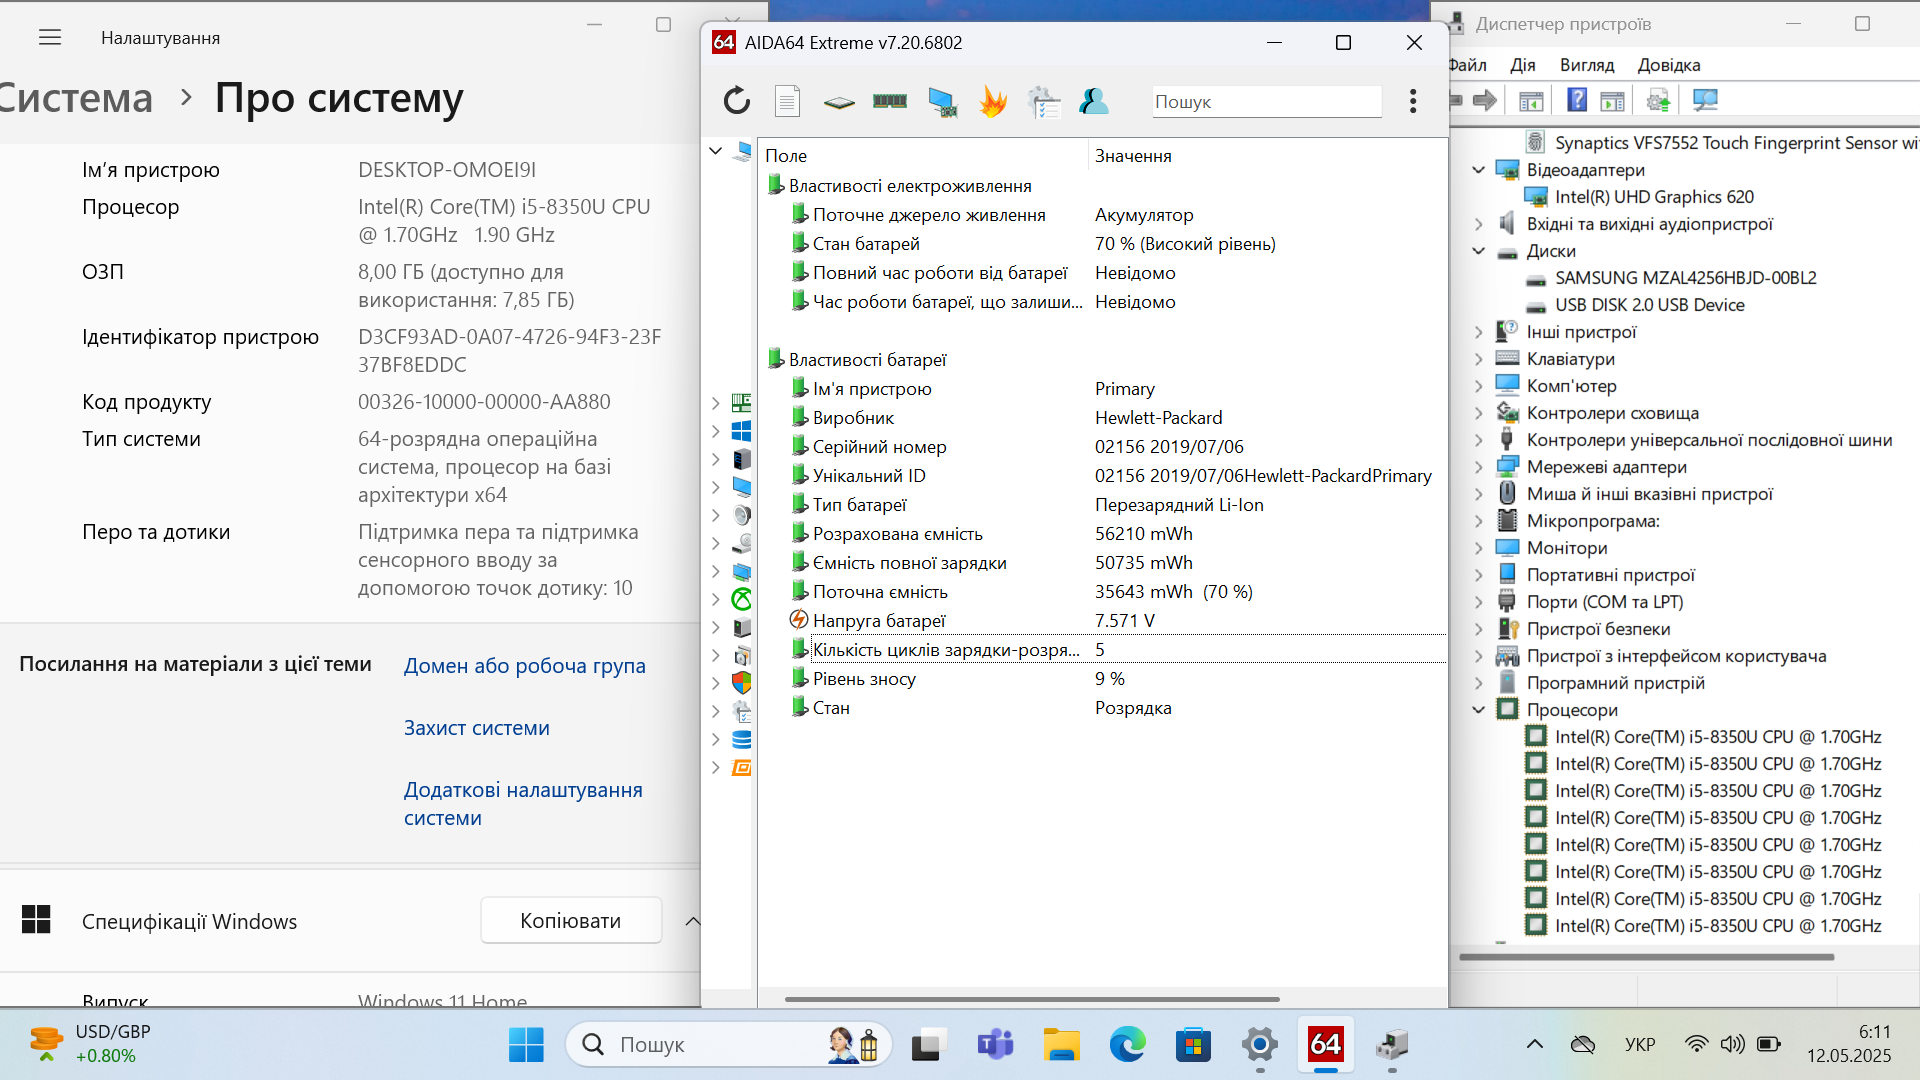The width and height of the screenshot is (1920, 1080).
Task: Select Intel(R) UHD Graphics 620 device
Action: 1654,197
